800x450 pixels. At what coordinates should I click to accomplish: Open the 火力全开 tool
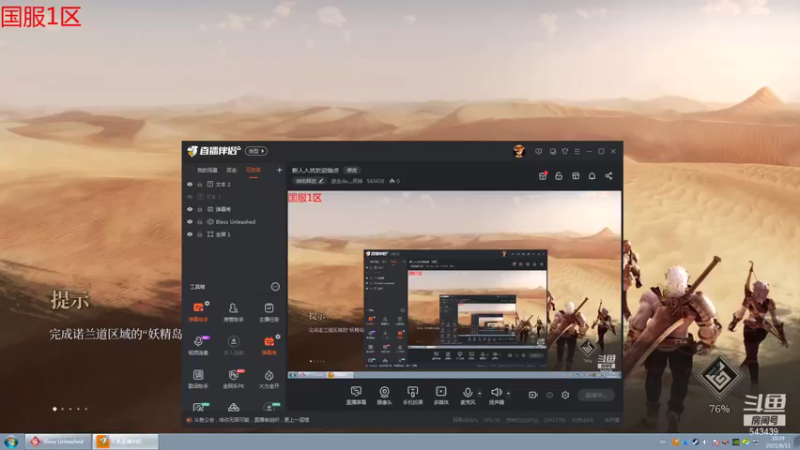[x=269, y=379]
